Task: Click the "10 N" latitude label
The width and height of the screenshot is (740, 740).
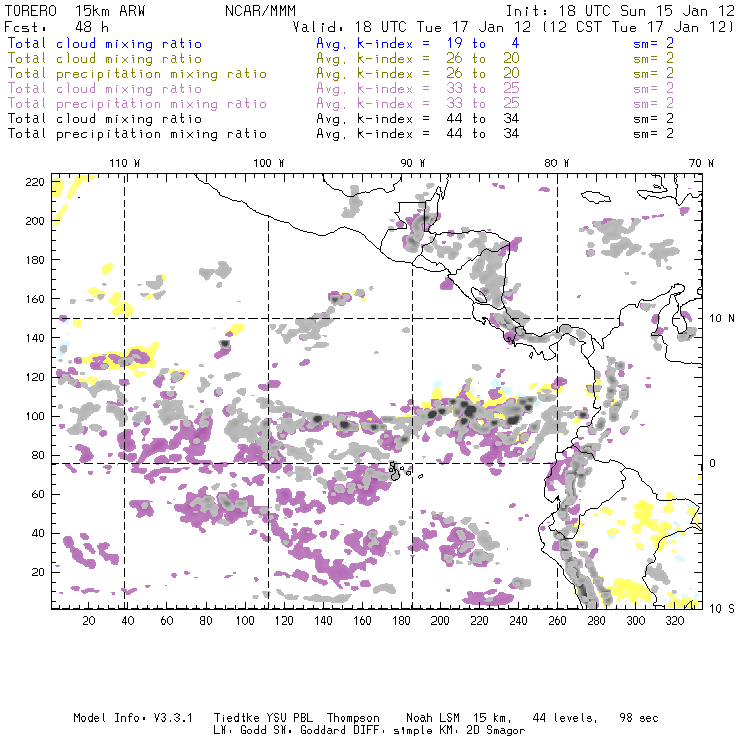Action: point(722,319)
